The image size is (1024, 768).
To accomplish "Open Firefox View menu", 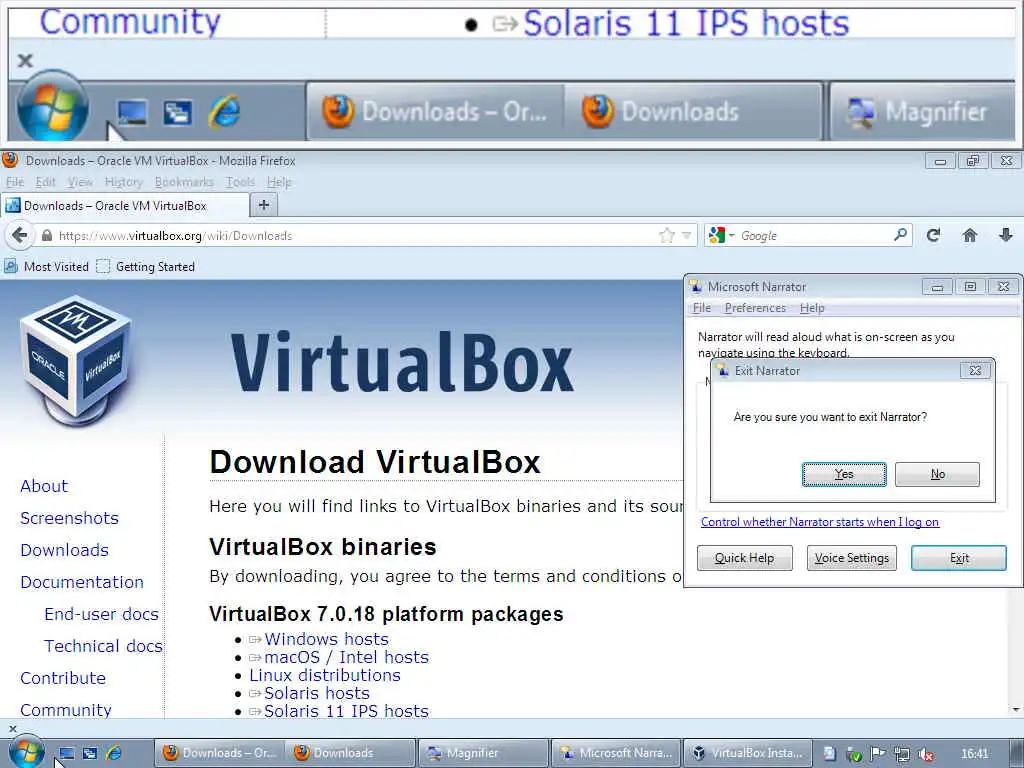I will [x=80, y=182].
